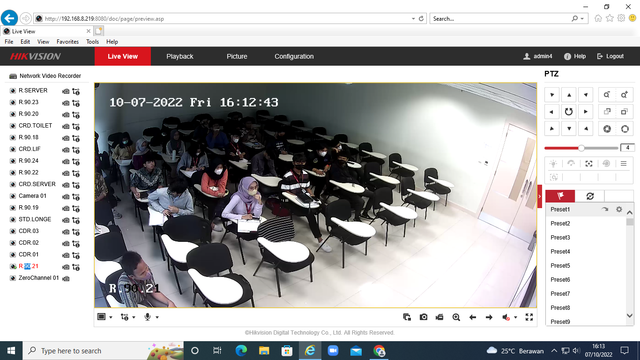
Task: Open stream type selector for R.90.24
Action: pos(76,162)
